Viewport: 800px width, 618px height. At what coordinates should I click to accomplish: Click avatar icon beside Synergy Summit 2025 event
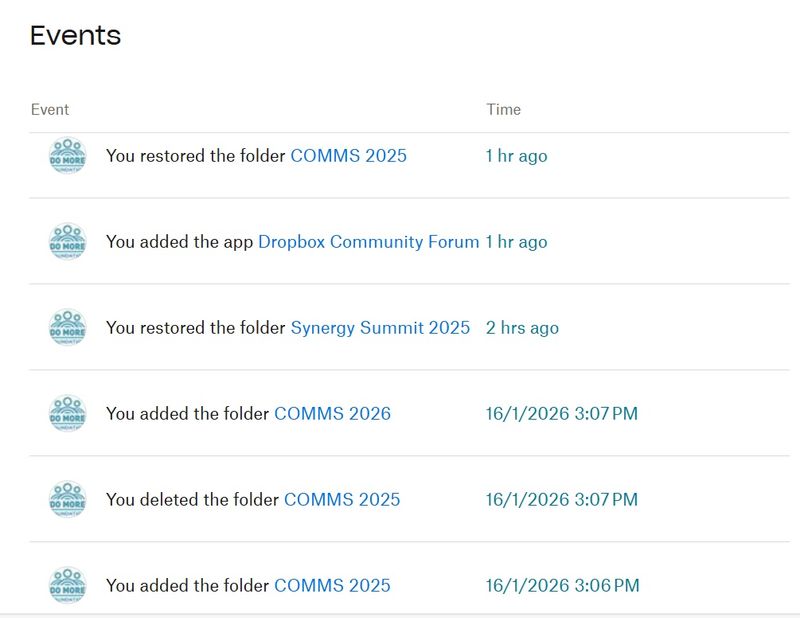pos(68,328)
